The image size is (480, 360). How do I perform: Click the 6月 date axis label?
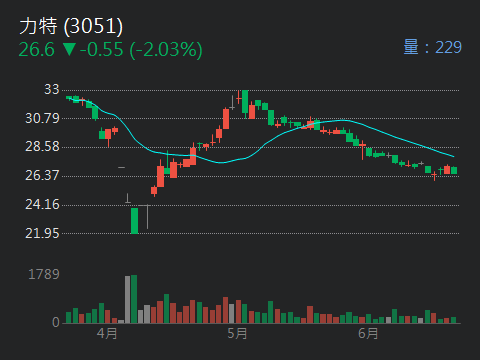(368, 333)
